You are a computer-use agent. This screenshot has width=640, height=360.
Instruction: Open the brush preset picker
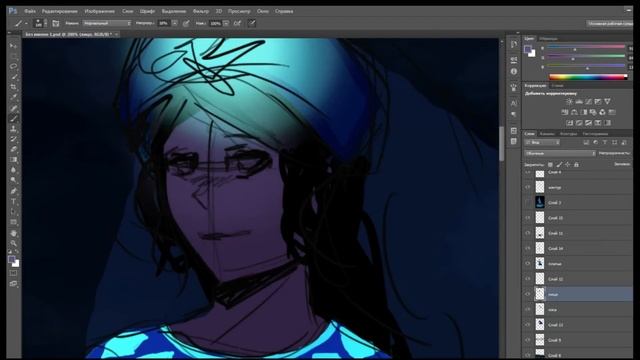pos(40,23)
